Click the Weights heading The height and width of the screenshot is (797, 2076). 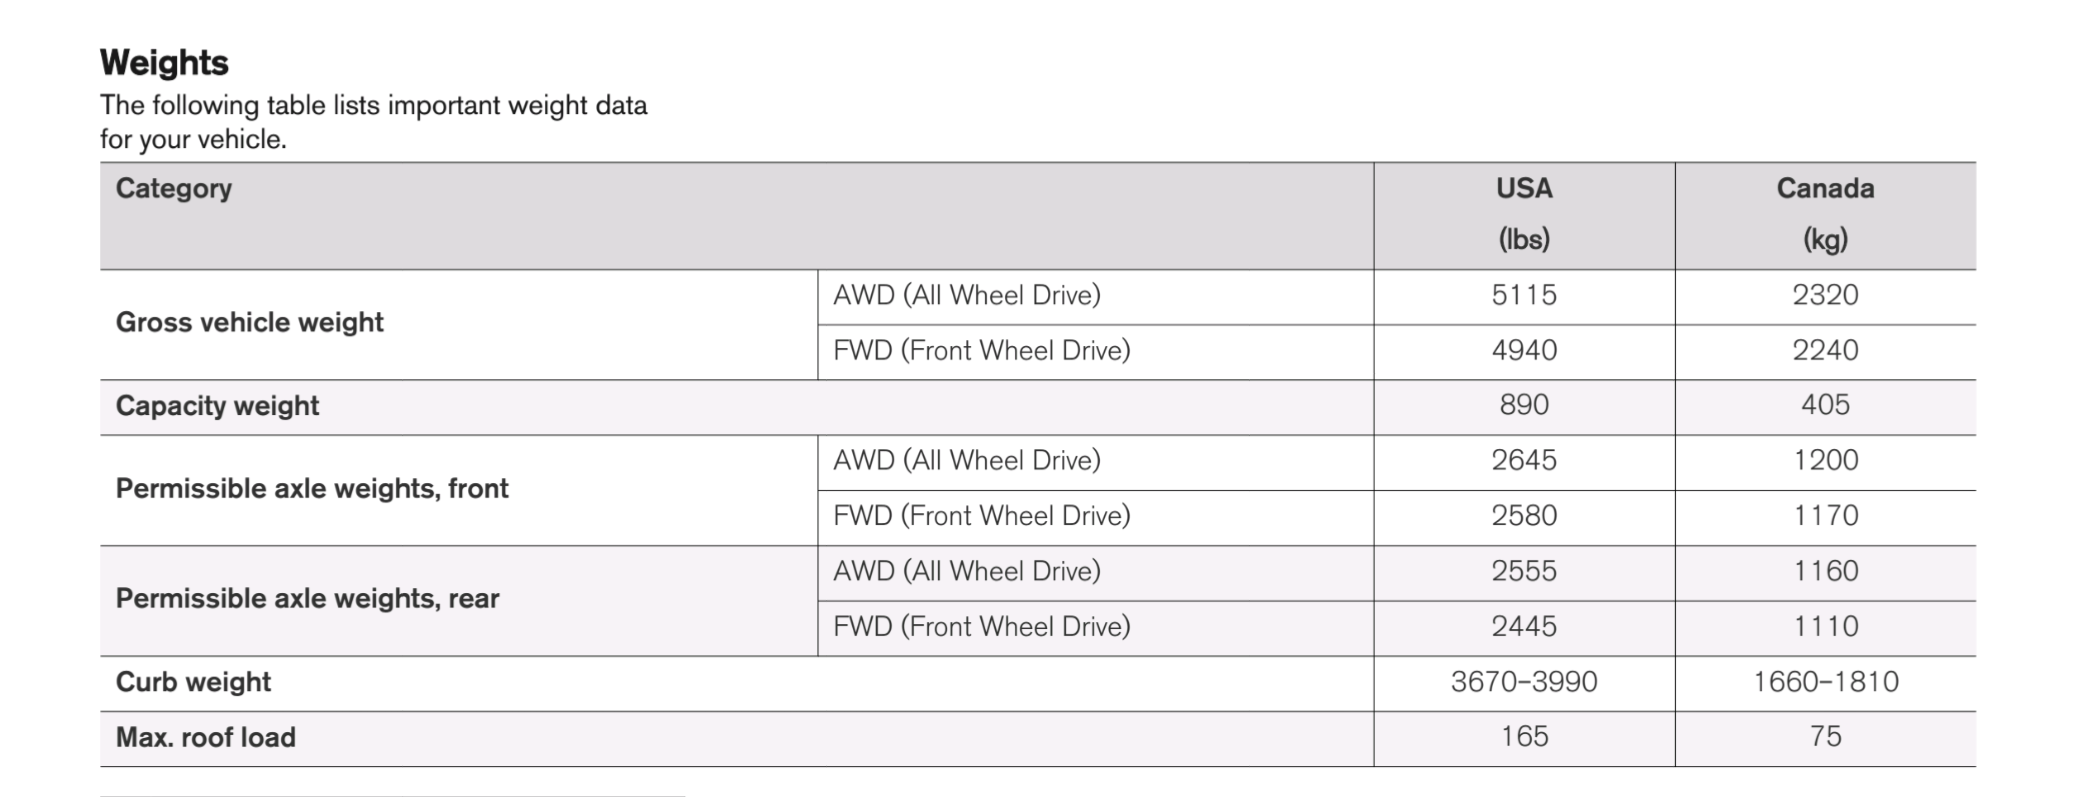(164, 63)
